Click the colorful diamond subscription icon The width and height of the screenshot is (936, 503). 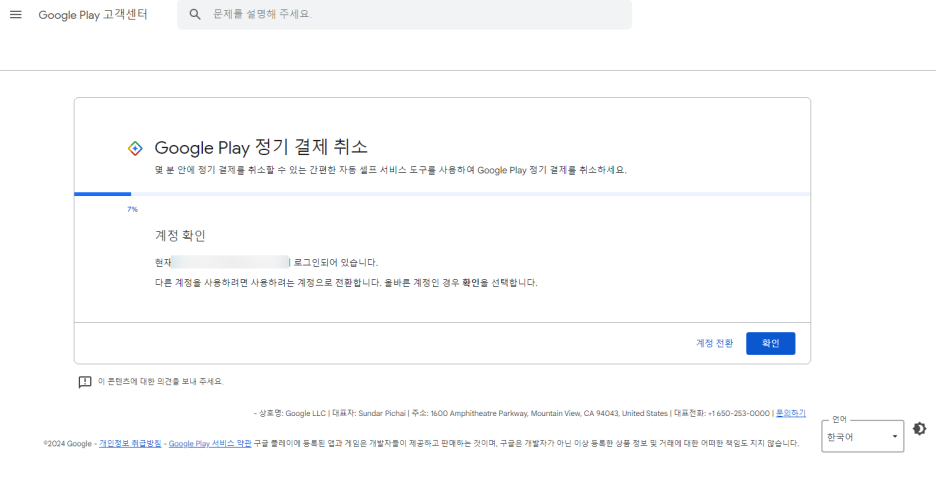pos(136,148)
